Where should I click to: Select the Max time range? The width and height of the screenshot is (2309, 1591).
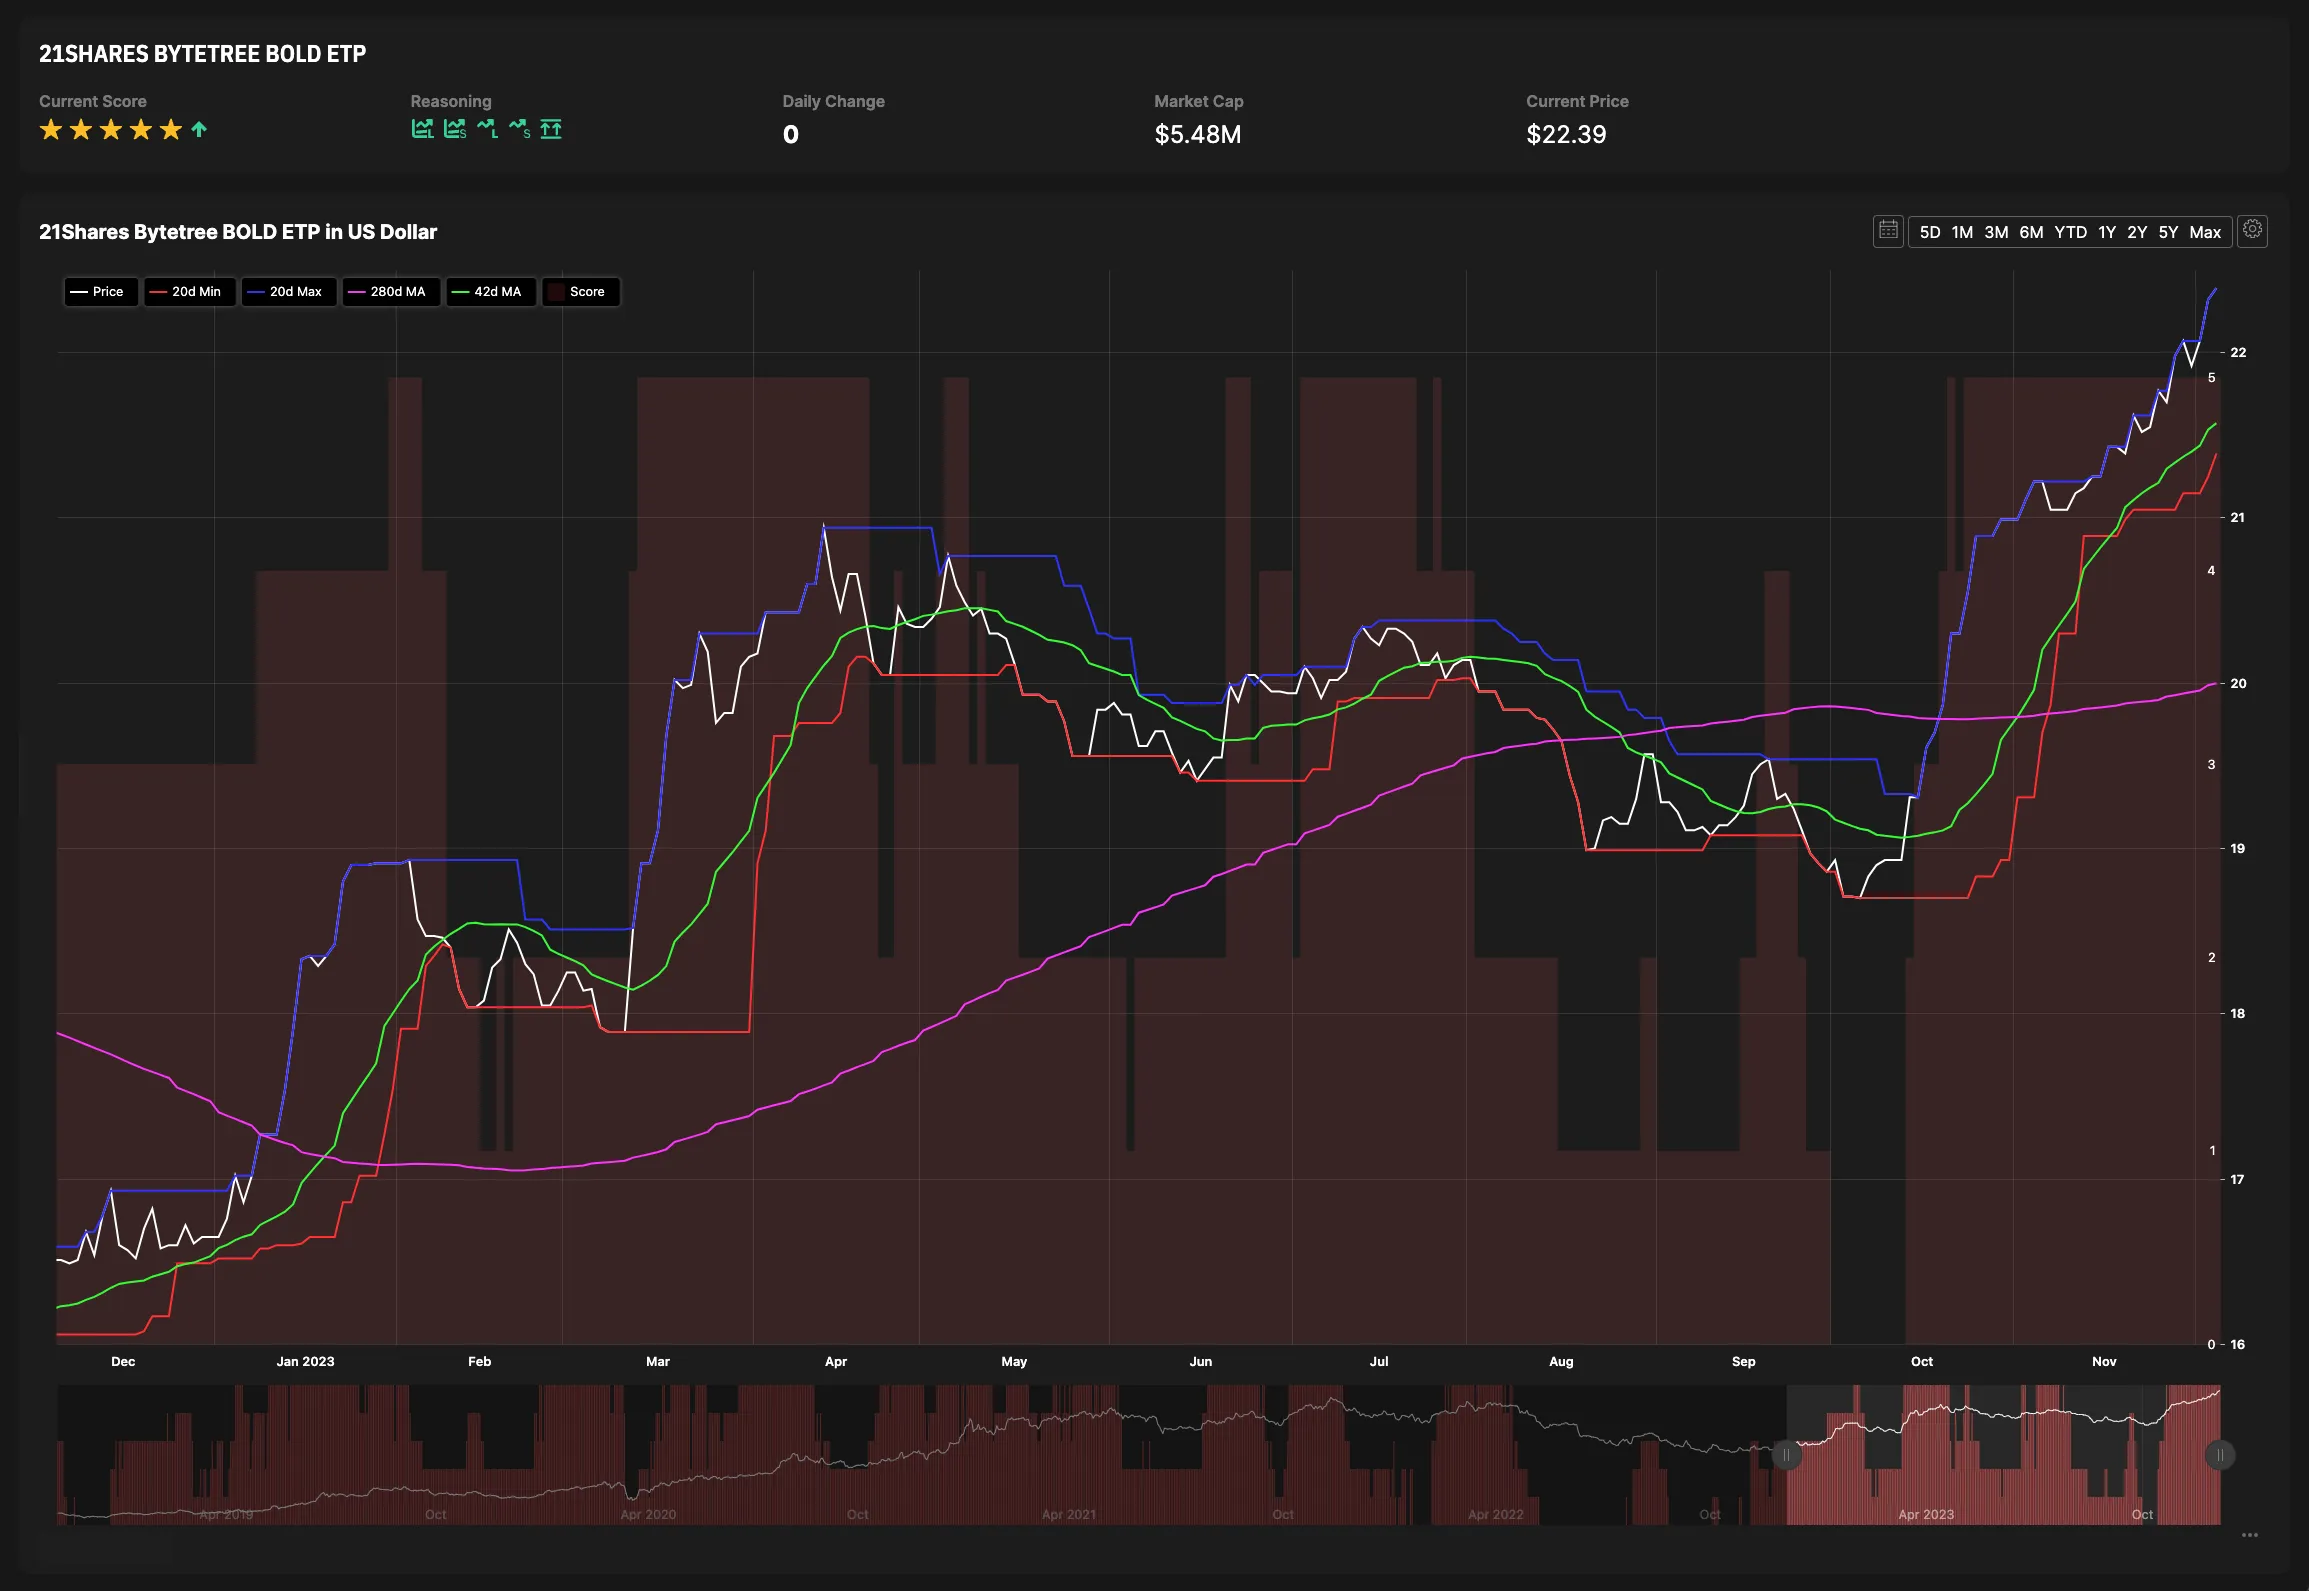(2205, 232)
